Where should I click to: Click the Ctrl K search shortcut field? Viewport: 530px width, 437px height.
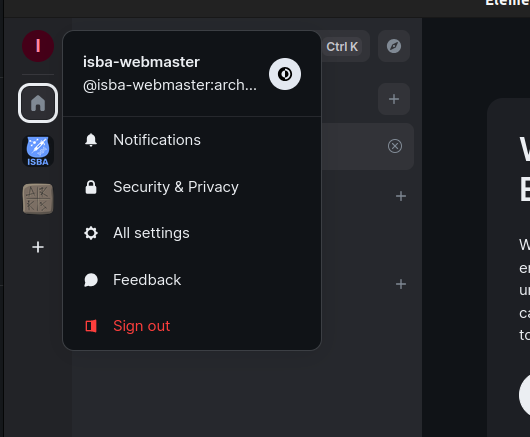point(342,46)
